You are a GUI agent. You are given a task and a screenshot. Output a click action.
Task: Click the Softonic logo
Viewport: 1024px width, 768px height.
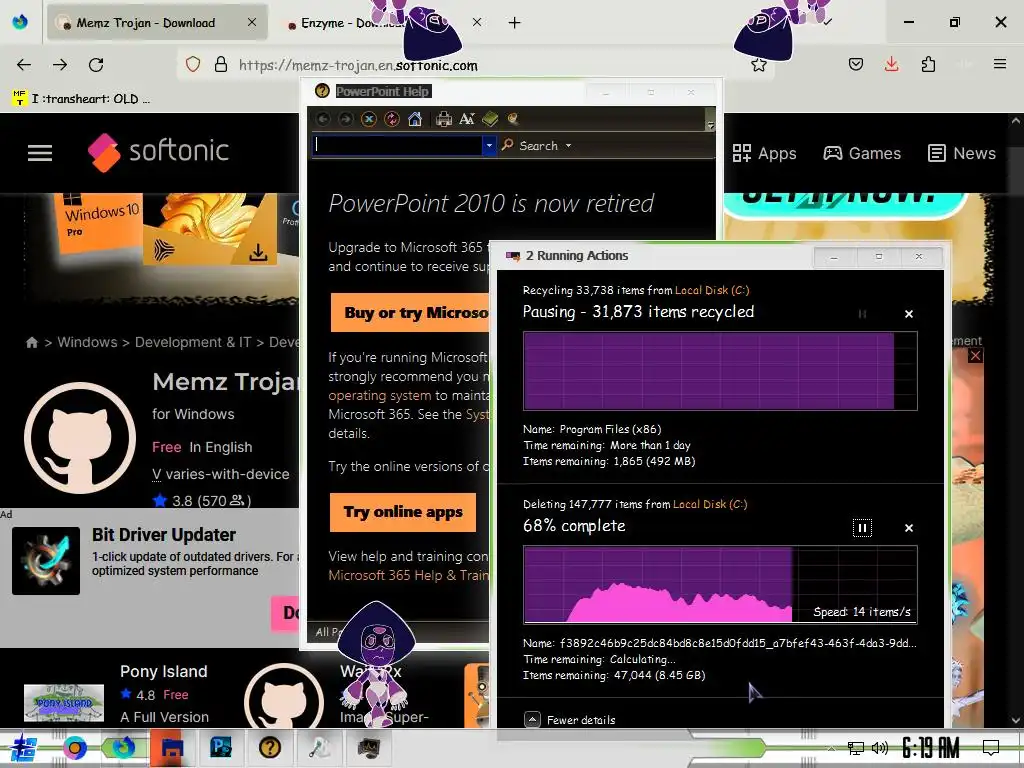[x=158, y=152]
